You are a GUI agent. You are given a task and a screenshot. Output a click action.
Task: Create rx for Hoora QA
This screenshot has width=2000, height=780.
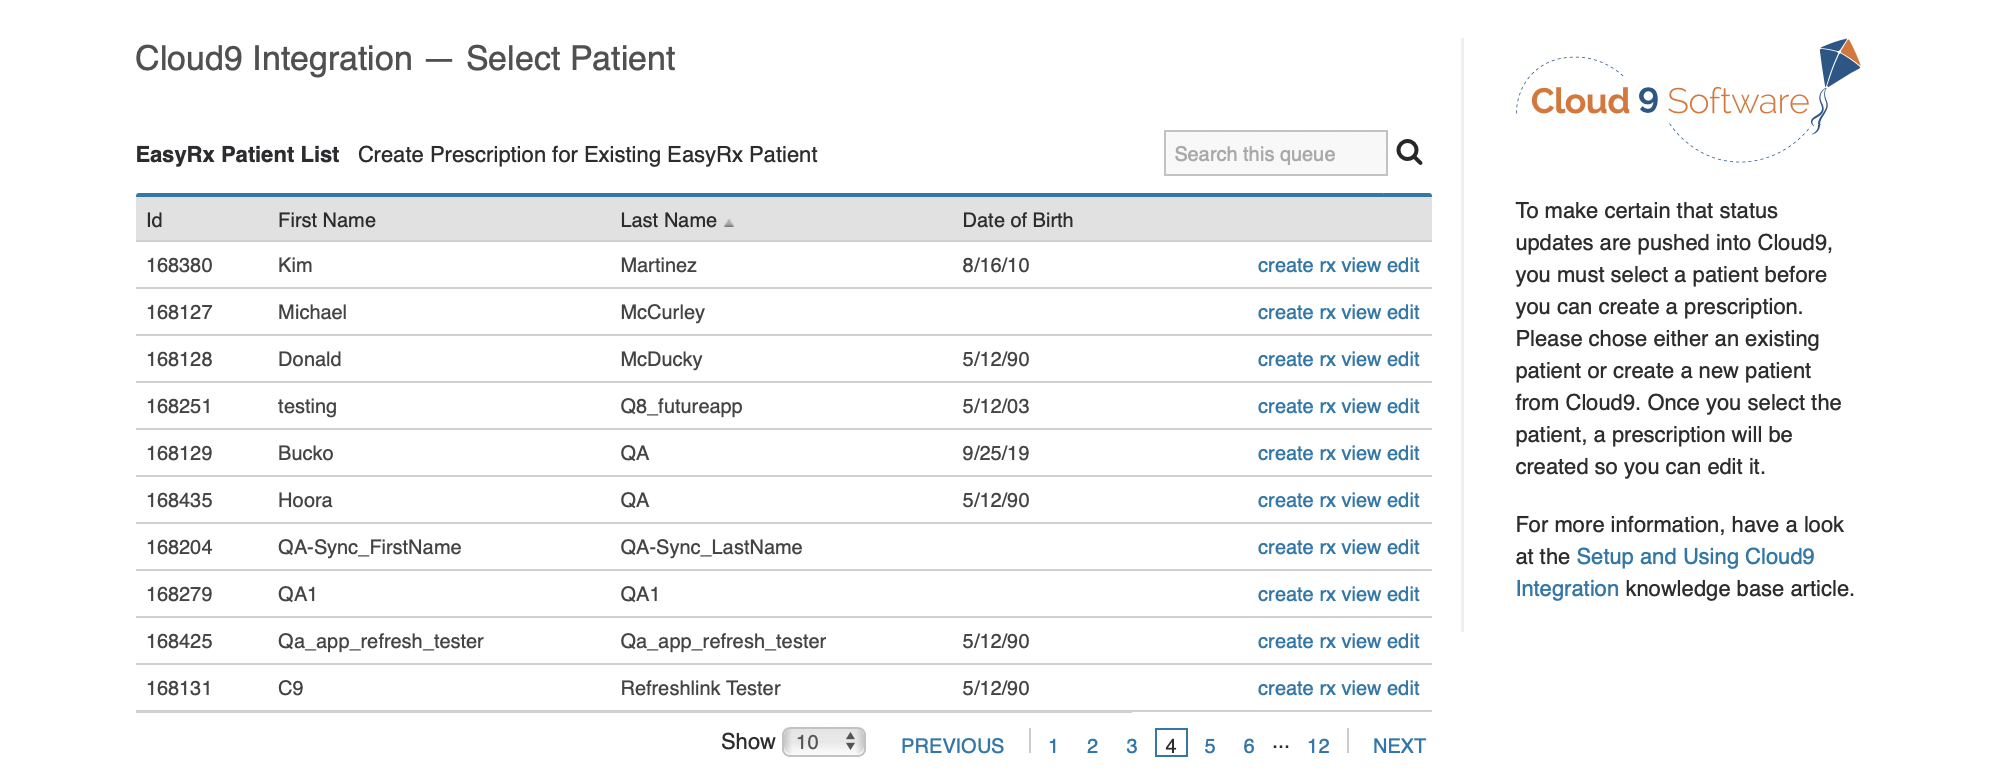point(1296,500)
